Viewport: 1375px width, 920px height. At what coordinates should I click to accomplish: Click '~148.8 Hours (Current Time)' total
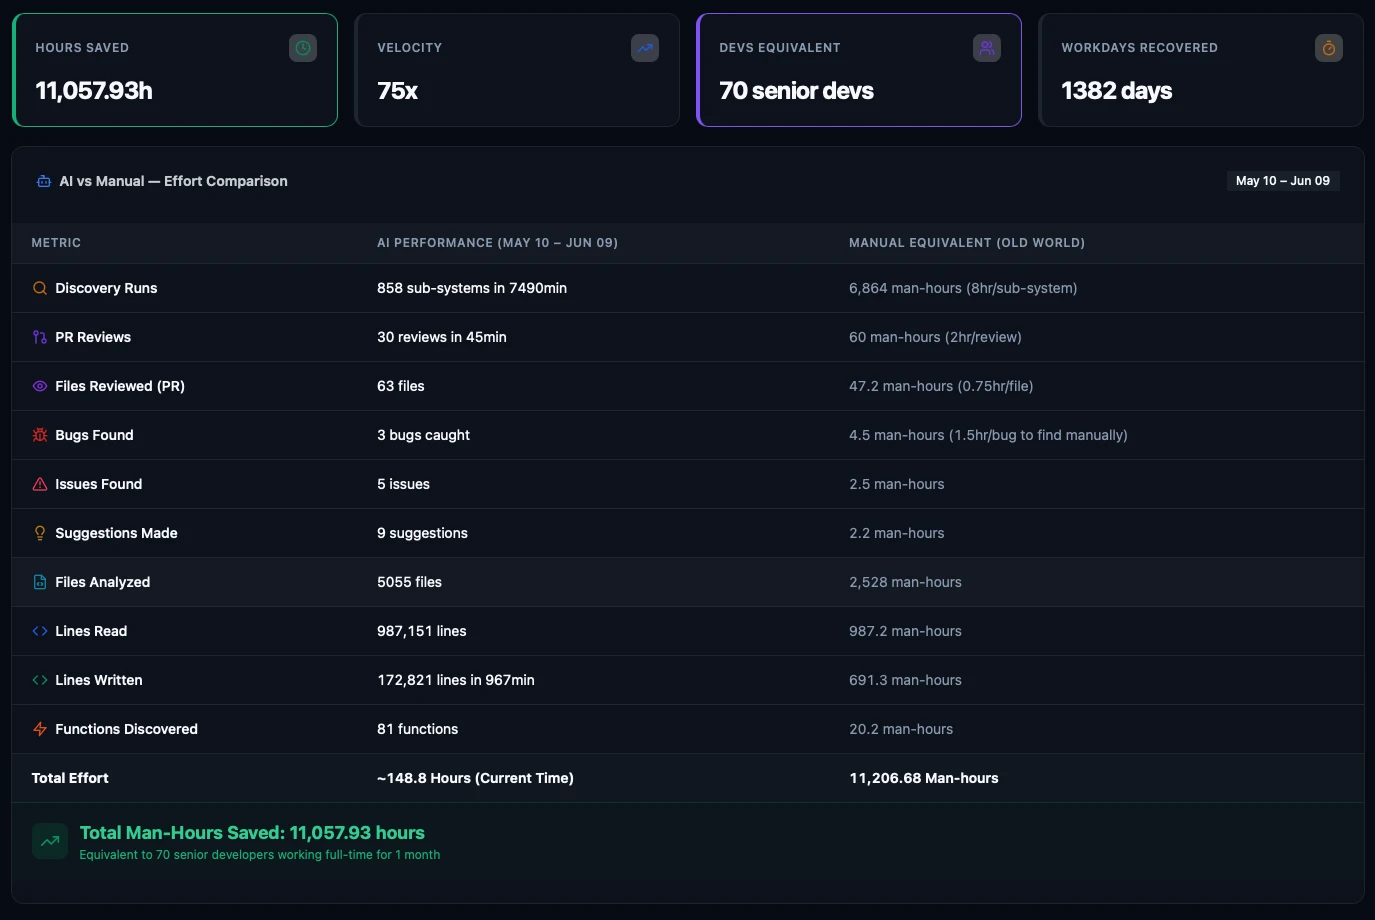pyautogui.click(x=475, y=778)
